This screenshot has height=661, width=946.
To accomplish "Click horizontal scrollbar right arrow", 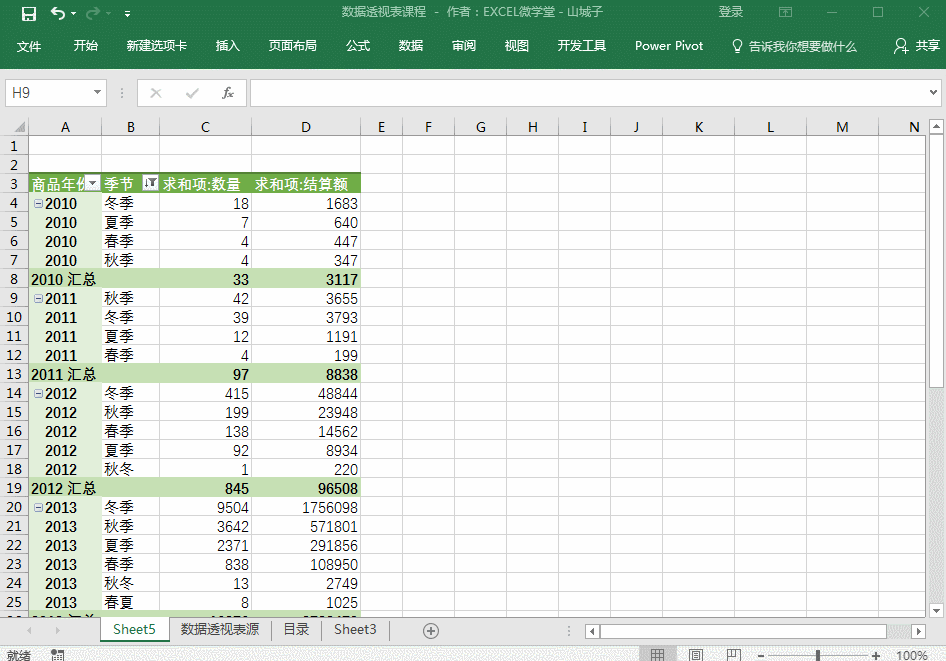I will tap(918, 631).
